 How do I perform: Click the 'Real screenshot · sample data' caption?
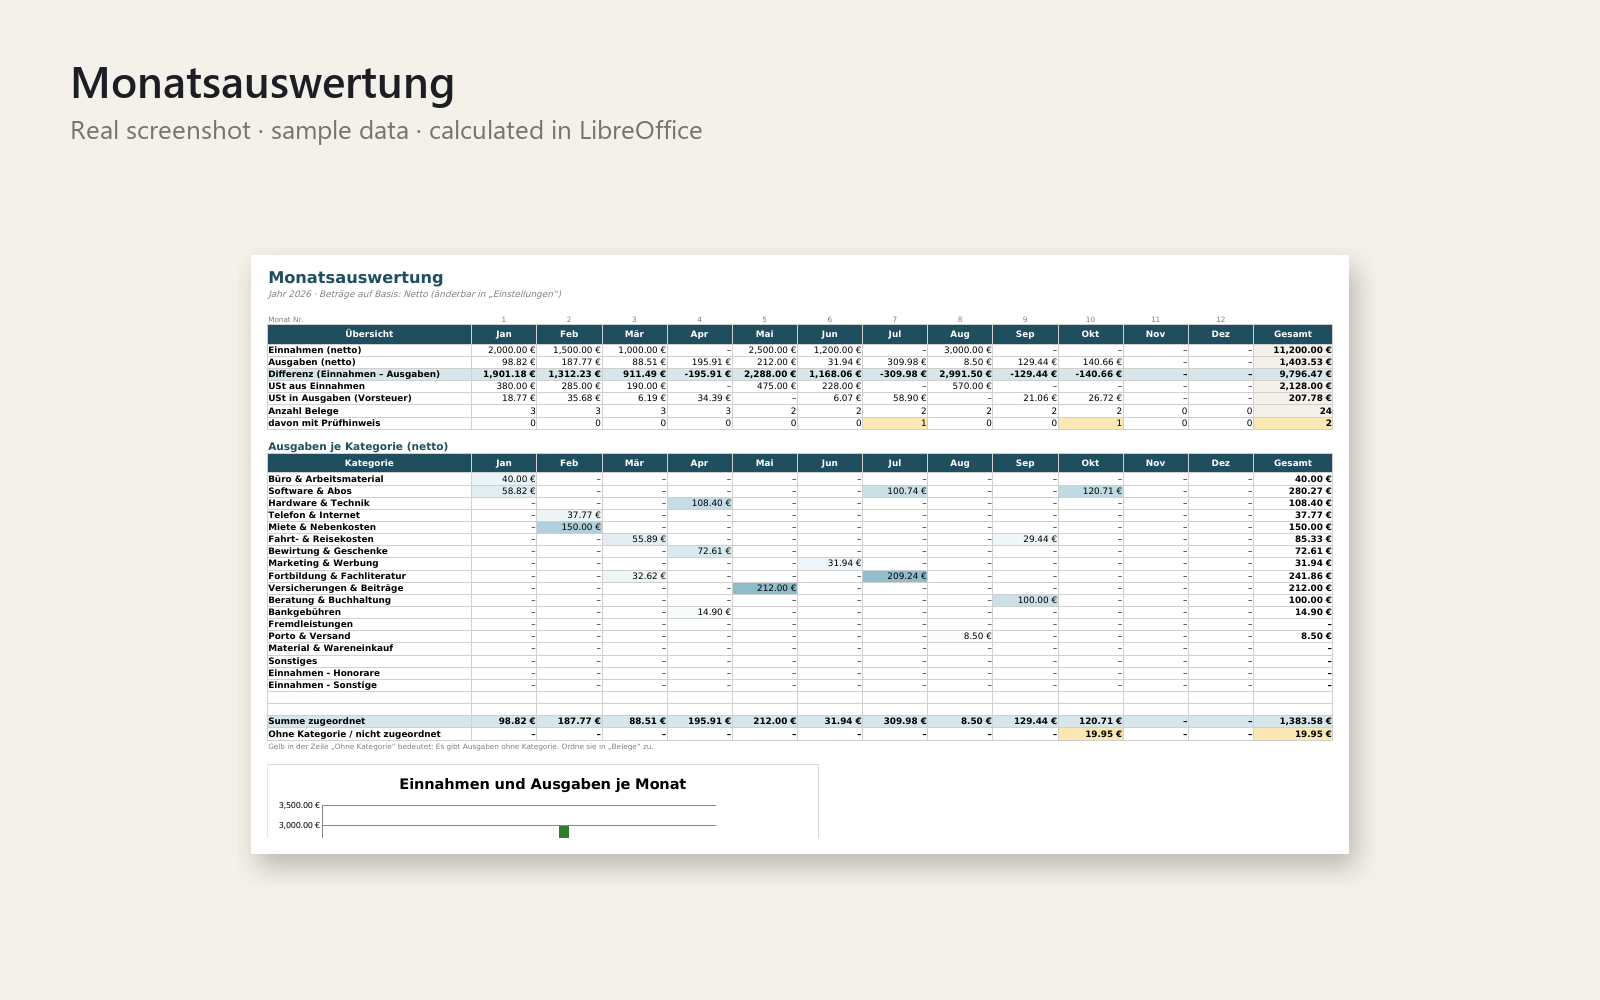[386, 131]
